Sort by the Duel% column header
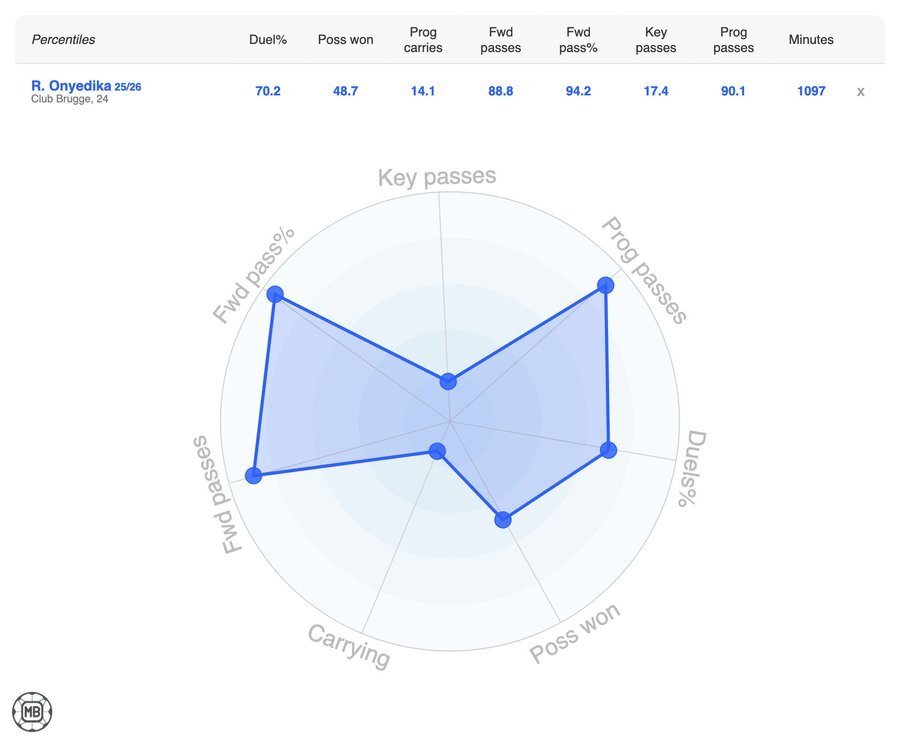Image resolution: width=900 pixels, height=744 pixels. (x=268, y=40)
